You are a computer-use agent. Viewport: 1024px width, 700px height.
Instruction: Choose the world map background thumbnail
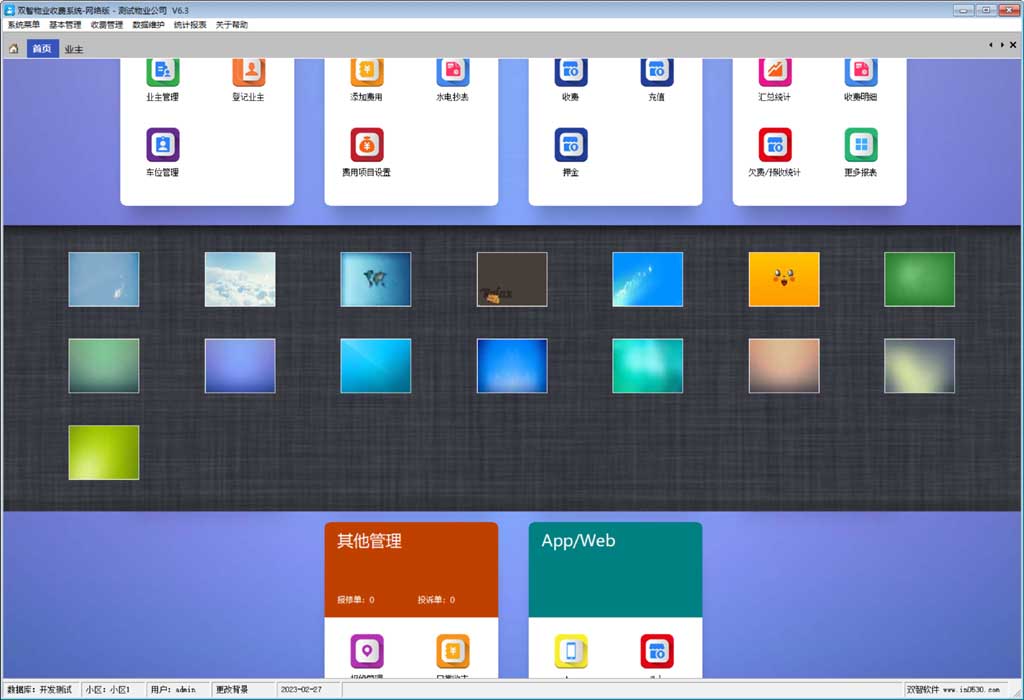(x=376, y=279)
